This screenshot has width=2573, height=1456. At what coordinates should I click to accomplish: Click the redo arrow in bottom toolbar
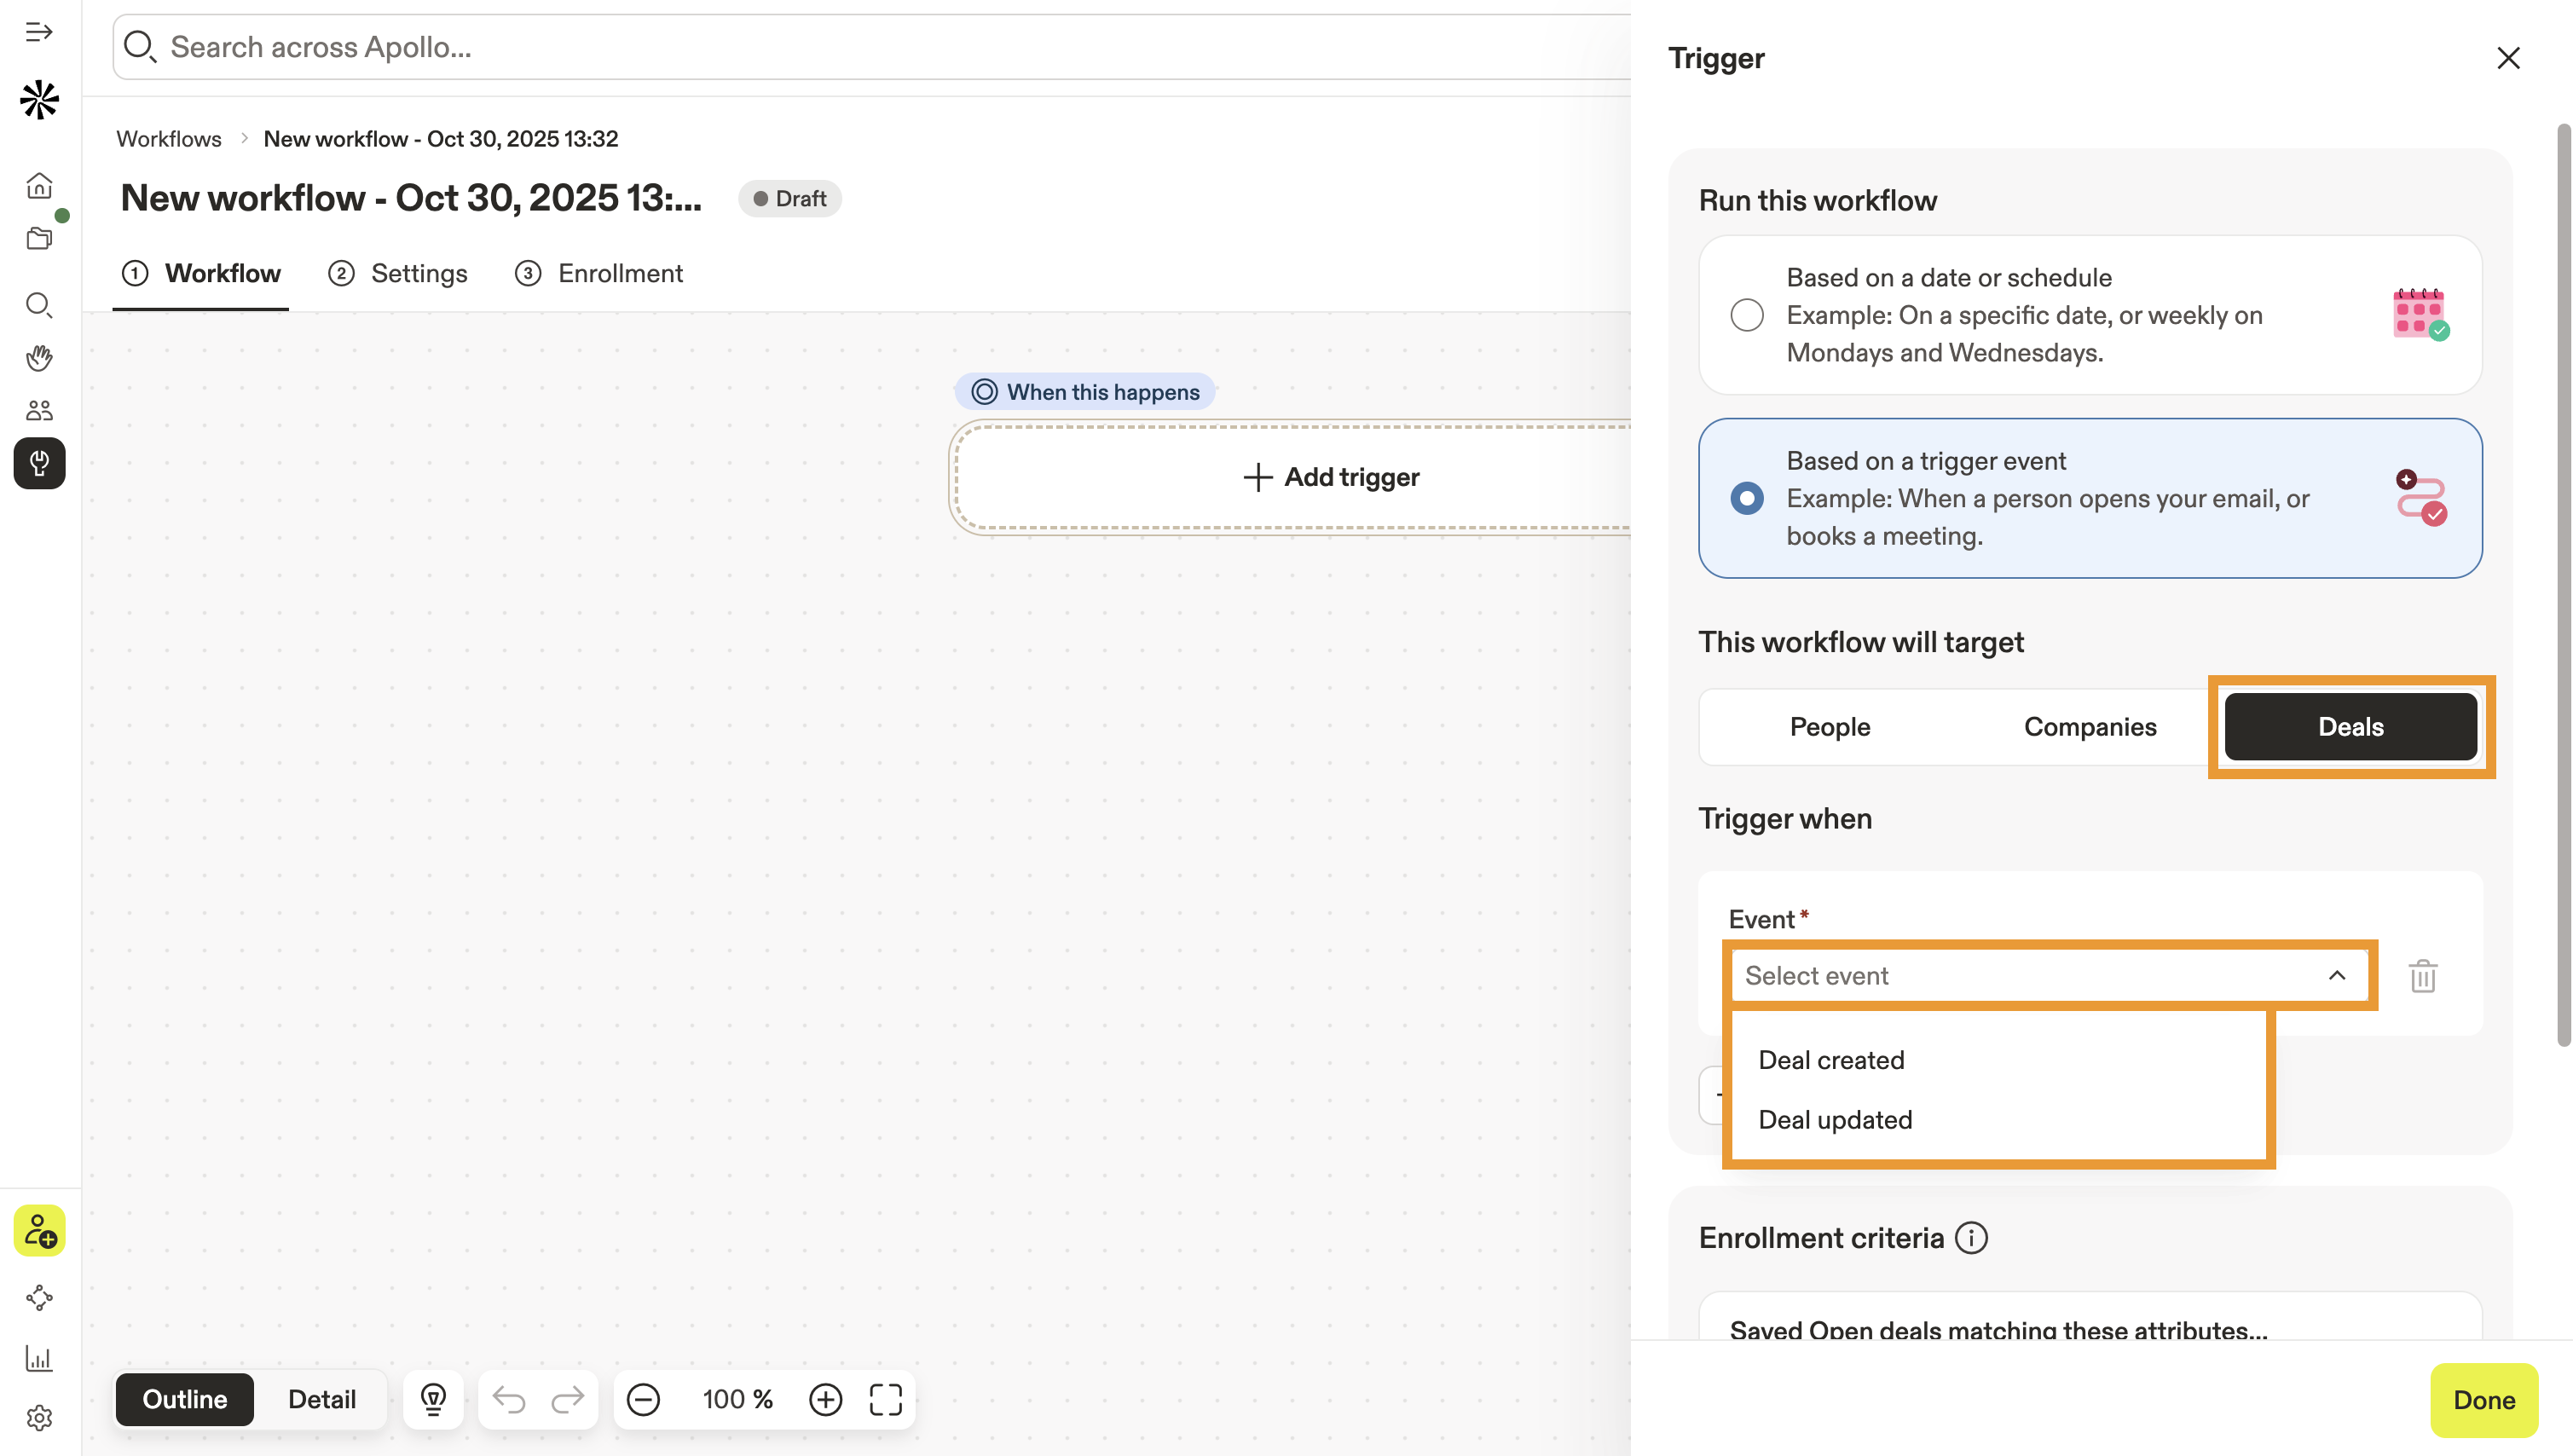coord(567,1399)
